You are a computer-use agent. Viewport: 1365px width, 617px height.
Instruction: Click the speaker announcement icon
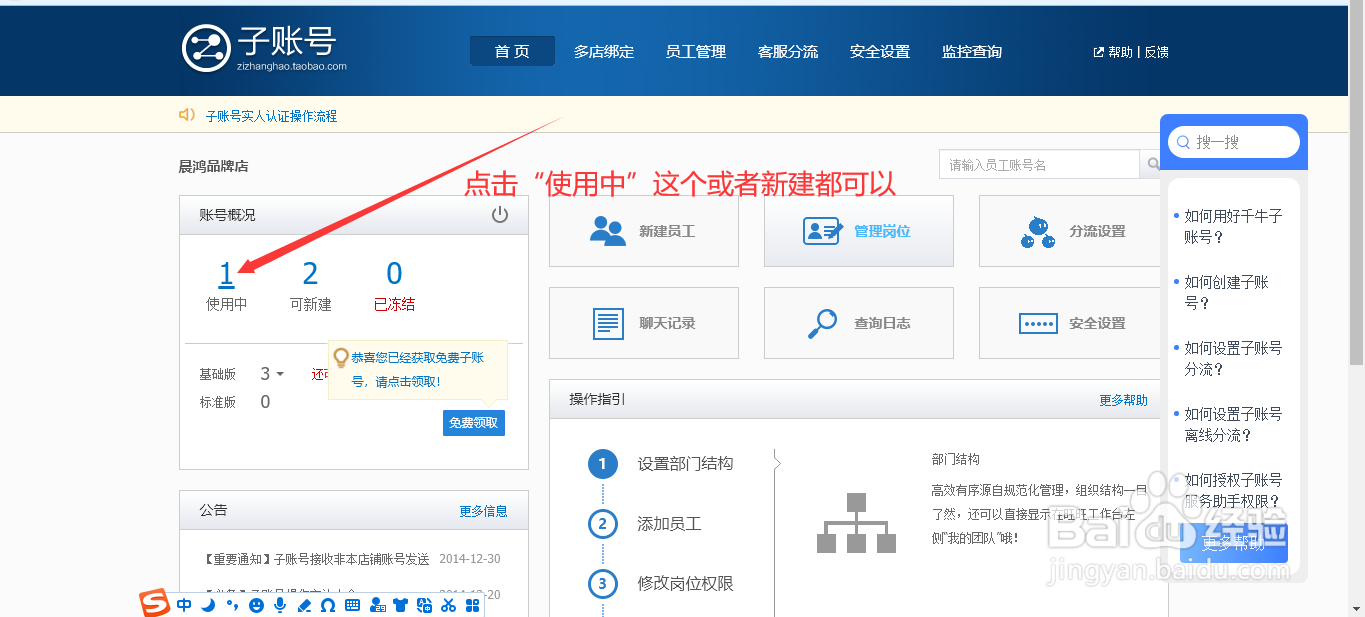[x=187, y=115]
